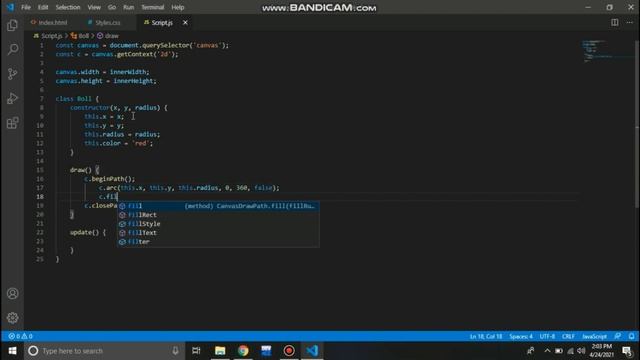The width and height of the screenshot is (640, 360).
Task: Open the Edit menu
Action: (43, 7)
